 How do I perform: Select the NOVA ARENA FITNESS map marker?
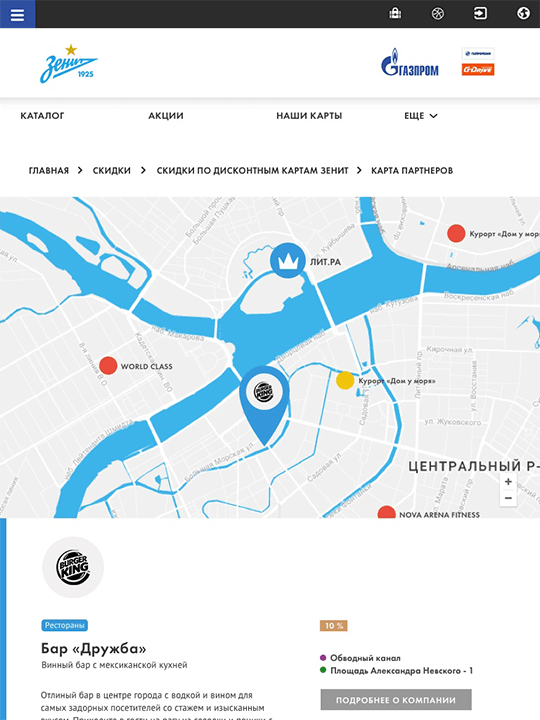[387, 512]
